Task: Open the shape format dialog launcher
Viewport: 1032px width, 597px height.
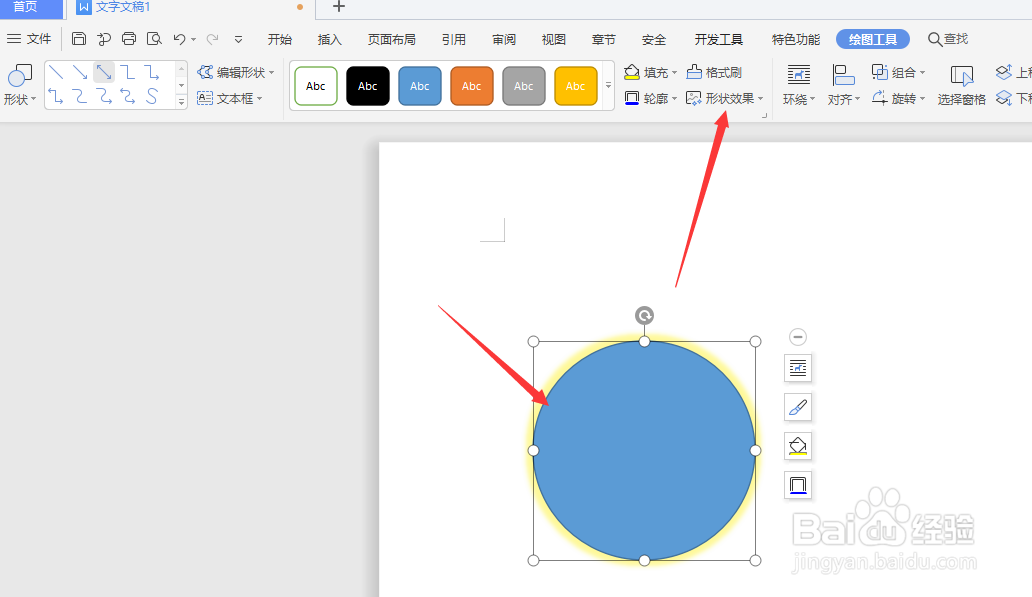Action: click(x=764, y=116)
